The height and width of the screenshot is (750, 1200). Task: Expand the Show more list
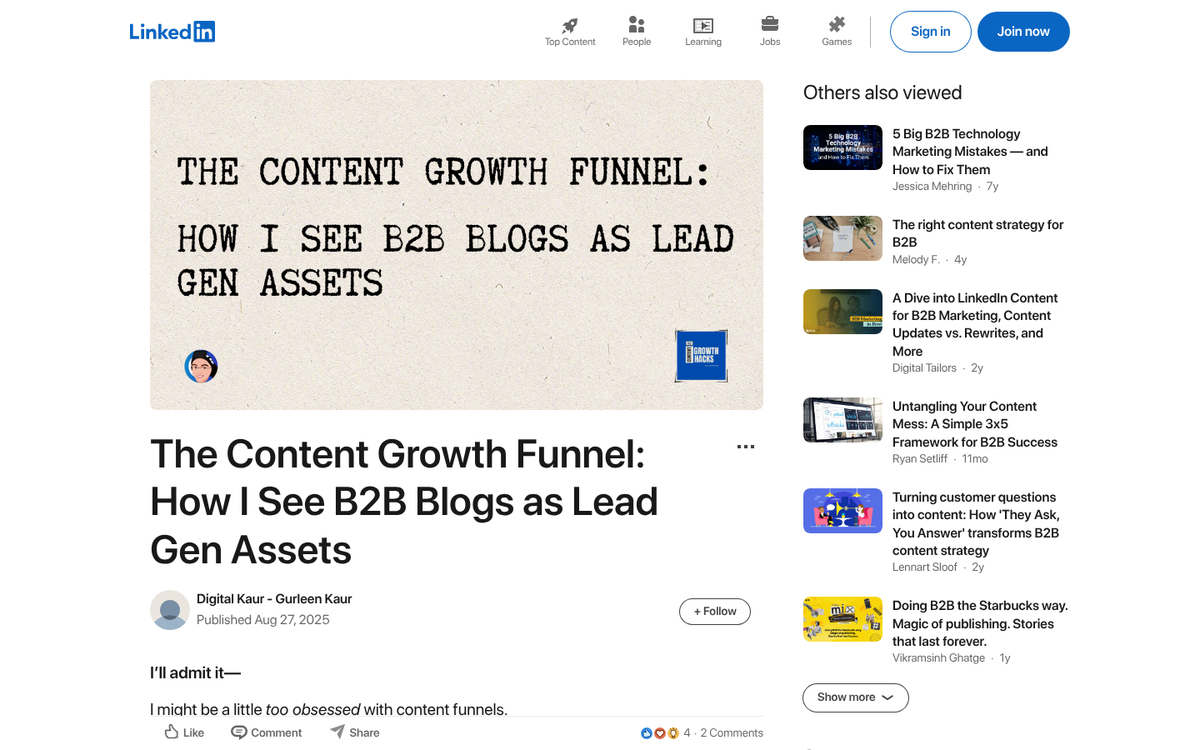(x=855, y=697)
